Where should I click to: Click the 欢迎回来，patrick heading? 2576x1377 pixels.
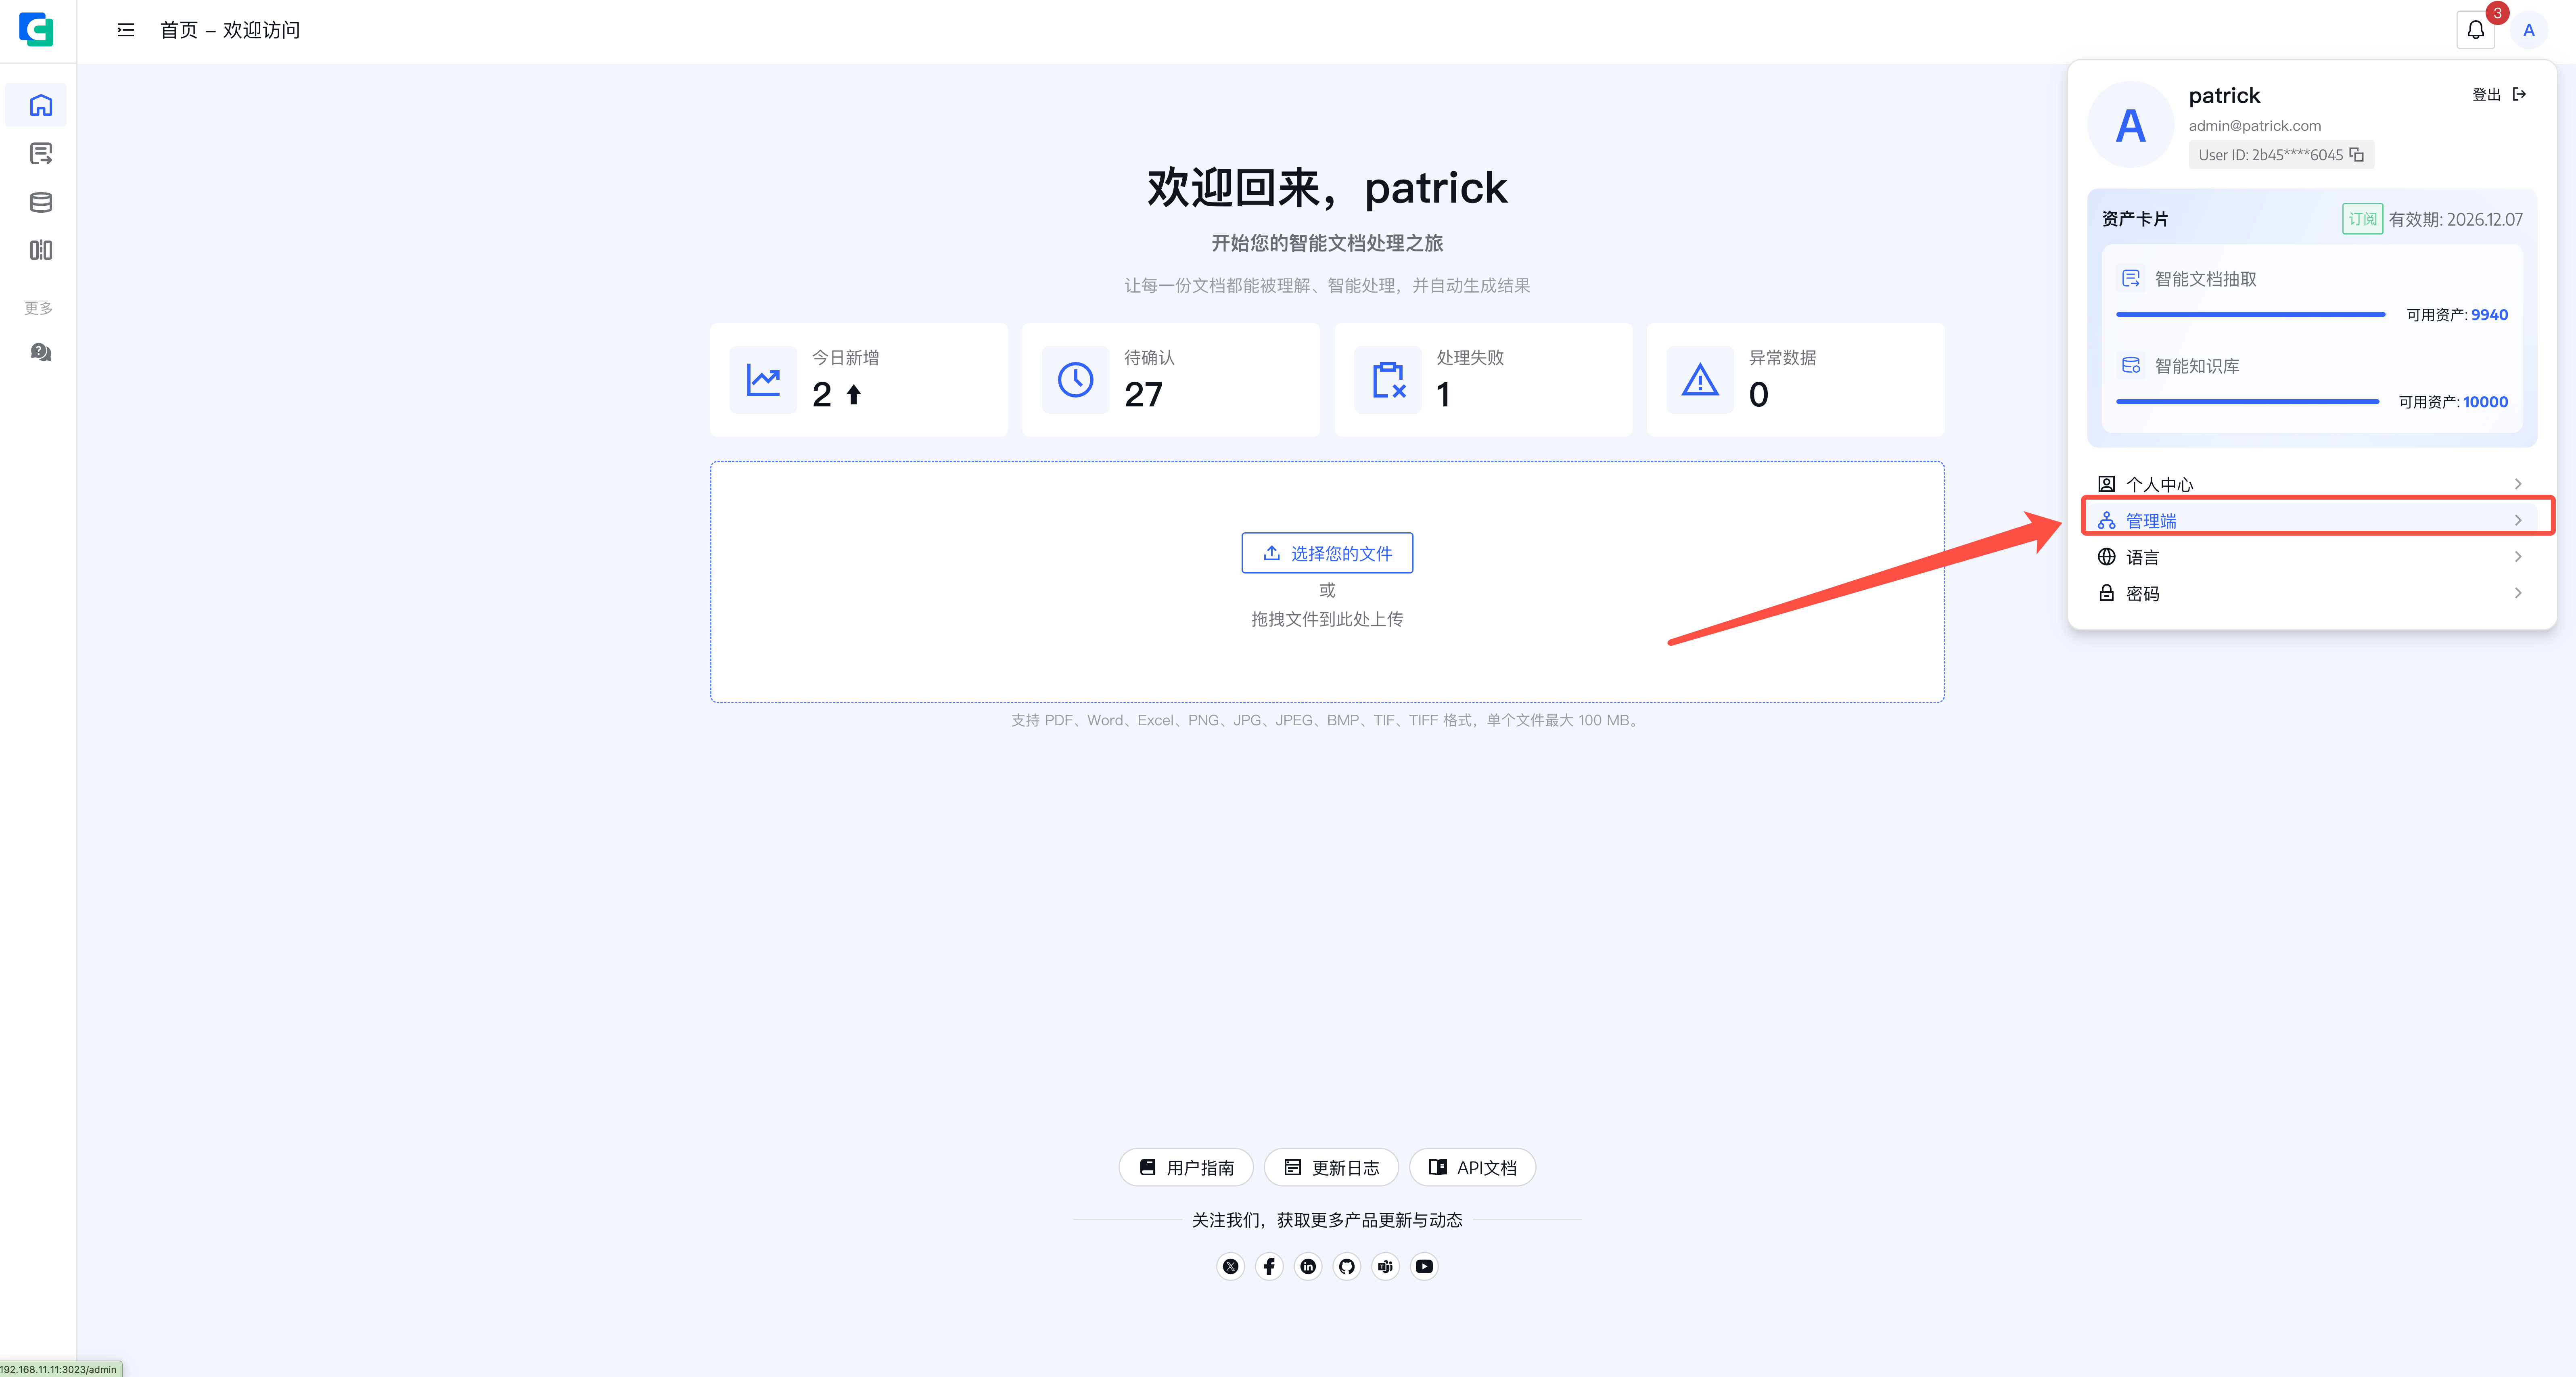(x=1327, y=188)
